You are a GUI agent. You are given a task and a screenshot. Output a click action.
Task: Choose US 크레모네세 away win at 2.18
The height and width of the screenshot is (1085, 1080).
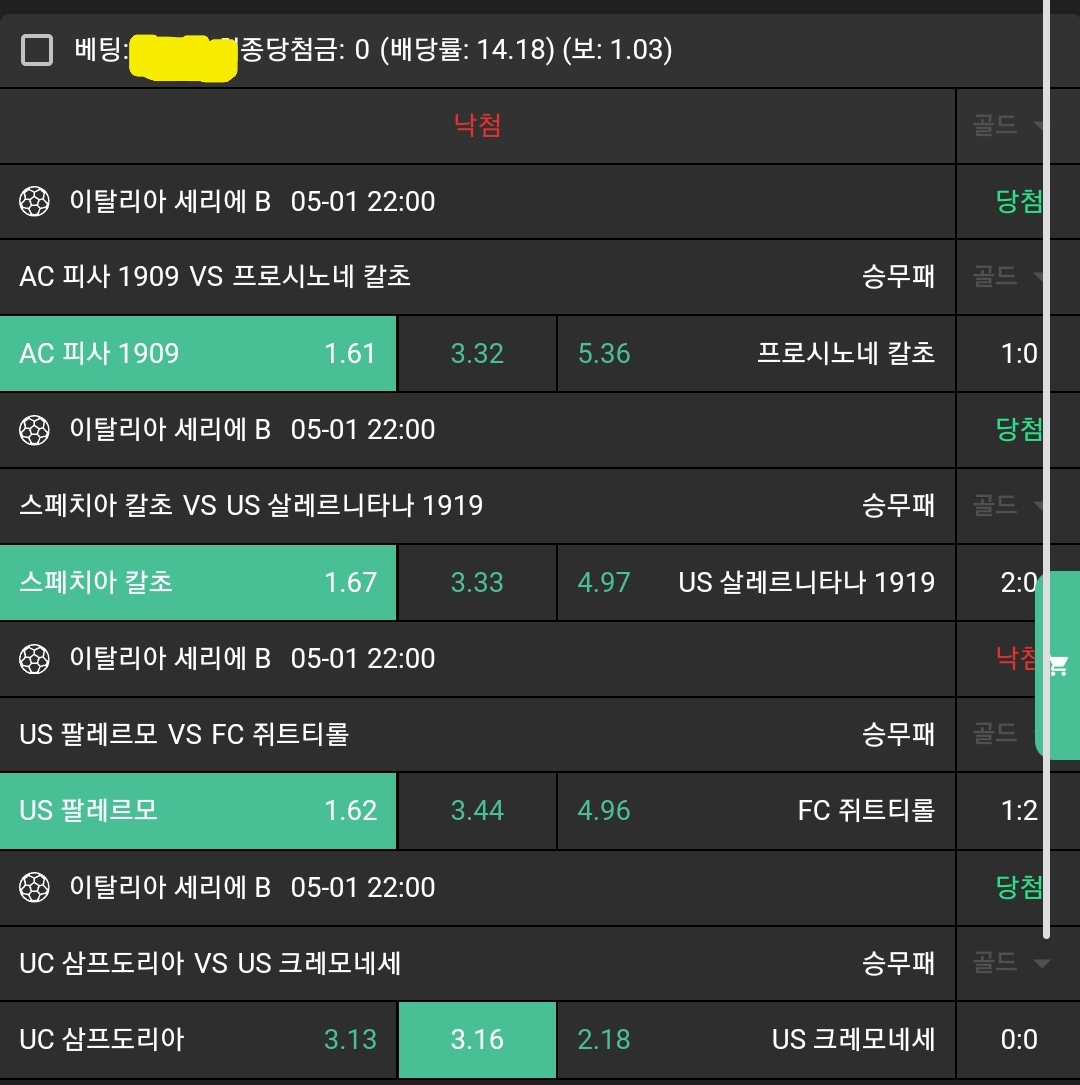(x=756, y=1040)
